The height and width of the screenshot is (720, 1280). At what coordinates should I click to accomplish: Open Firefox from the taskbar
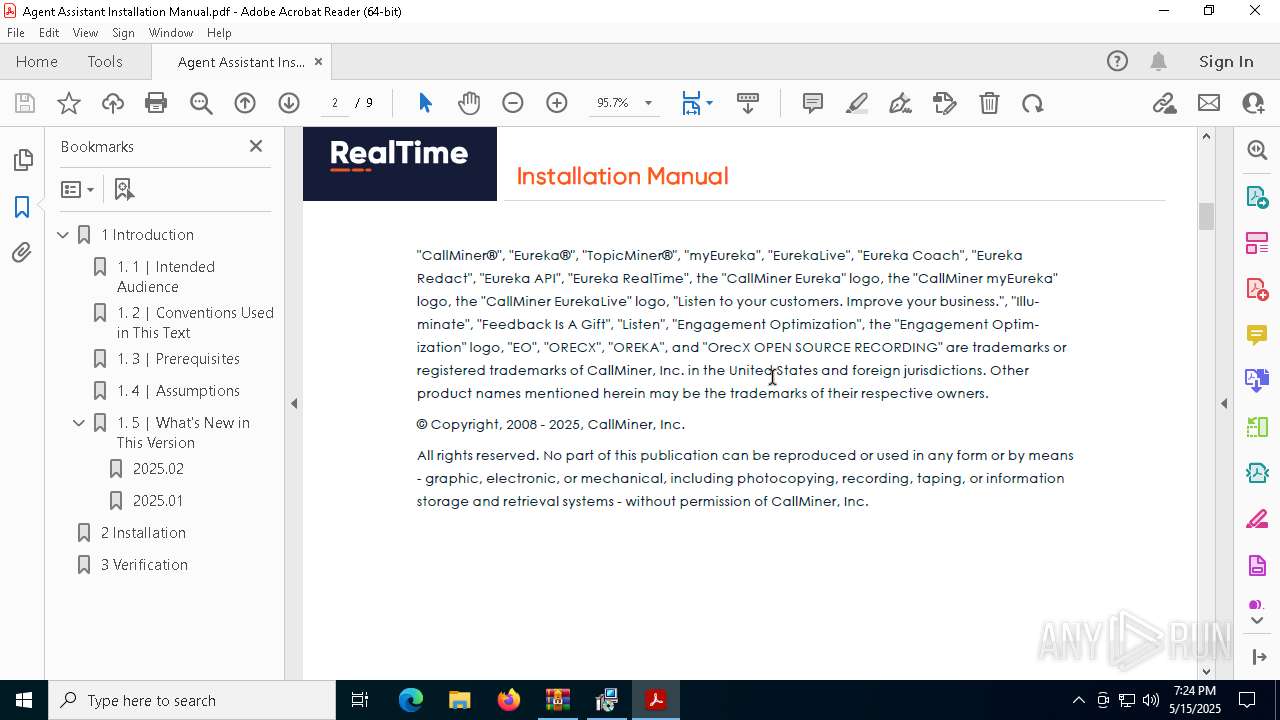[509, 700]
